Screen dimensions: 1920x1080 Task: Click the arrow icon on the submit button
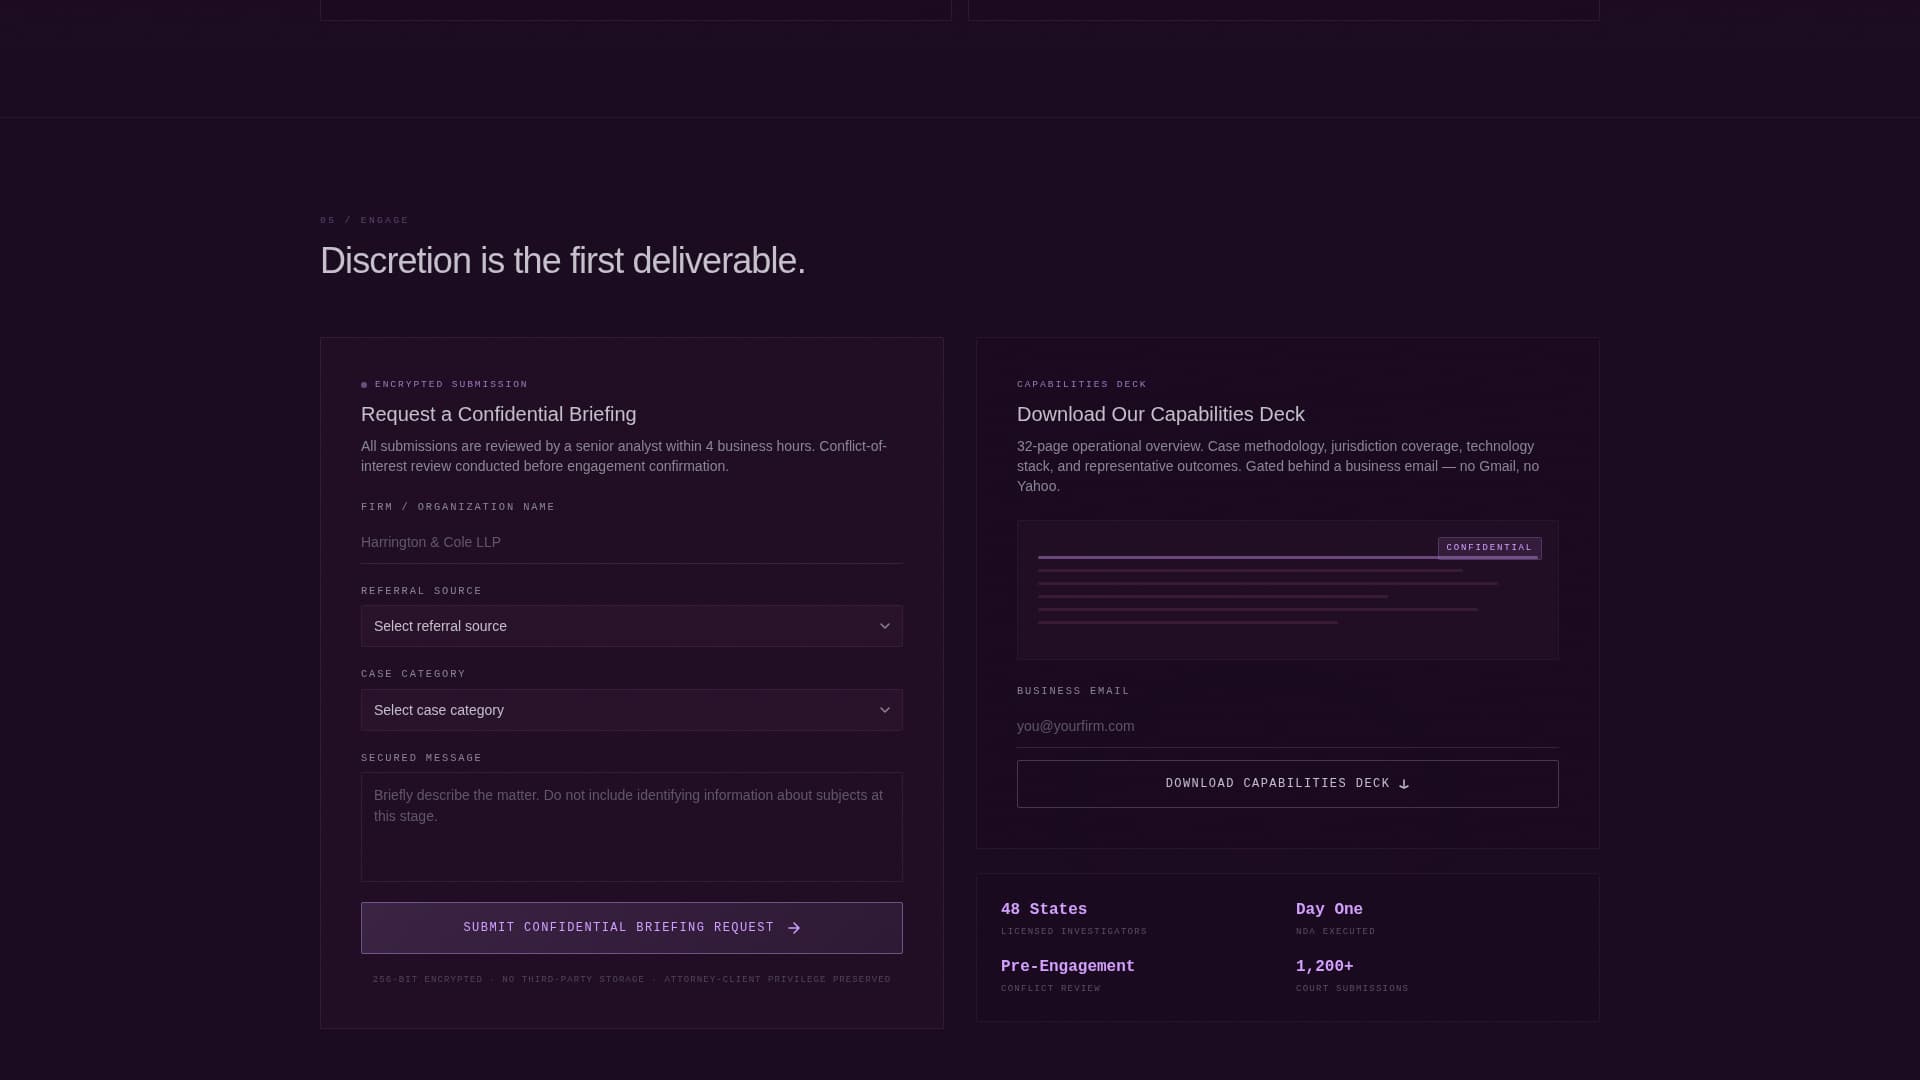coord(794,928)
